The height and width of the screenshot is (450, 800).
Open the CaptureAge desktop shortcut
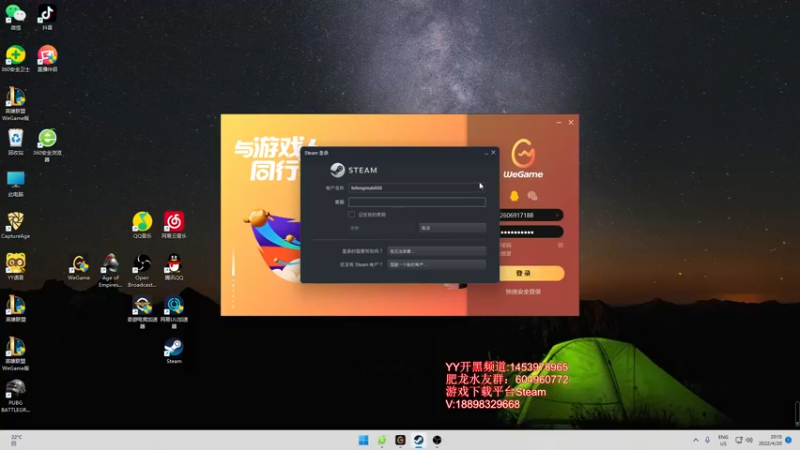click(x=16, y=225)
